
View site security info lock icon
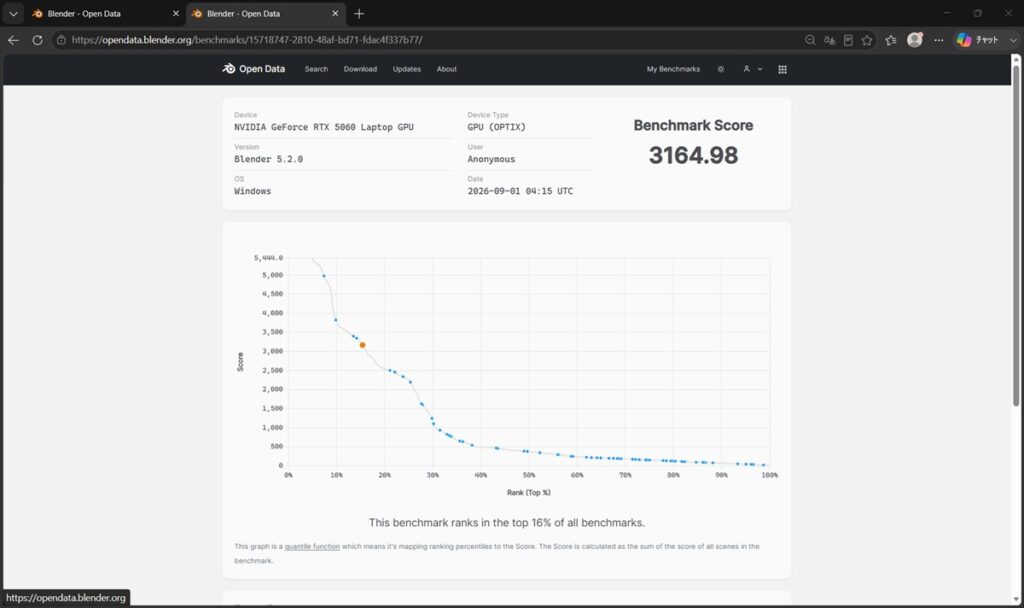pos(61,40)
